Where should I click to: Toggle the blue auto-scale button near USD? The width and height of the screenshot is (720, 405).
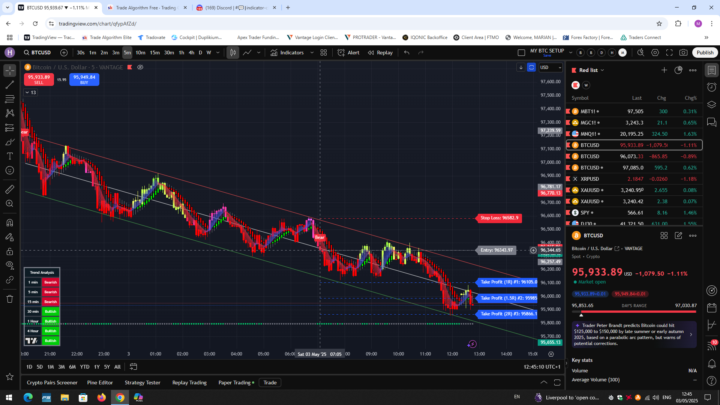pyautogui.click(x=531, y=68)
